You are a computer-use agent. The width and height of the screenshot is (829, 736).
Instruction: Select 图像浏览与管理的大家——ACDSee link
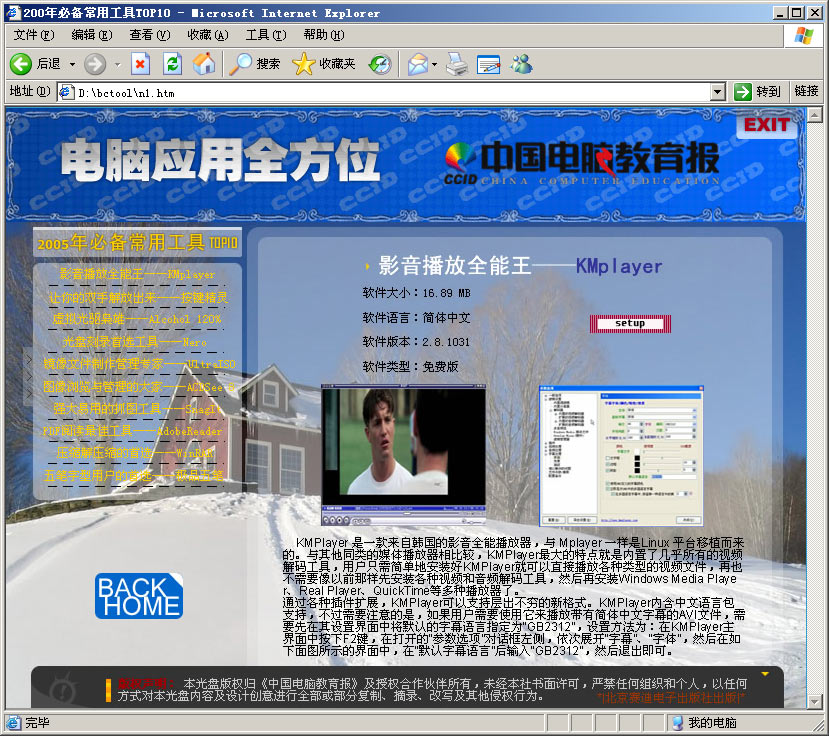139,387
